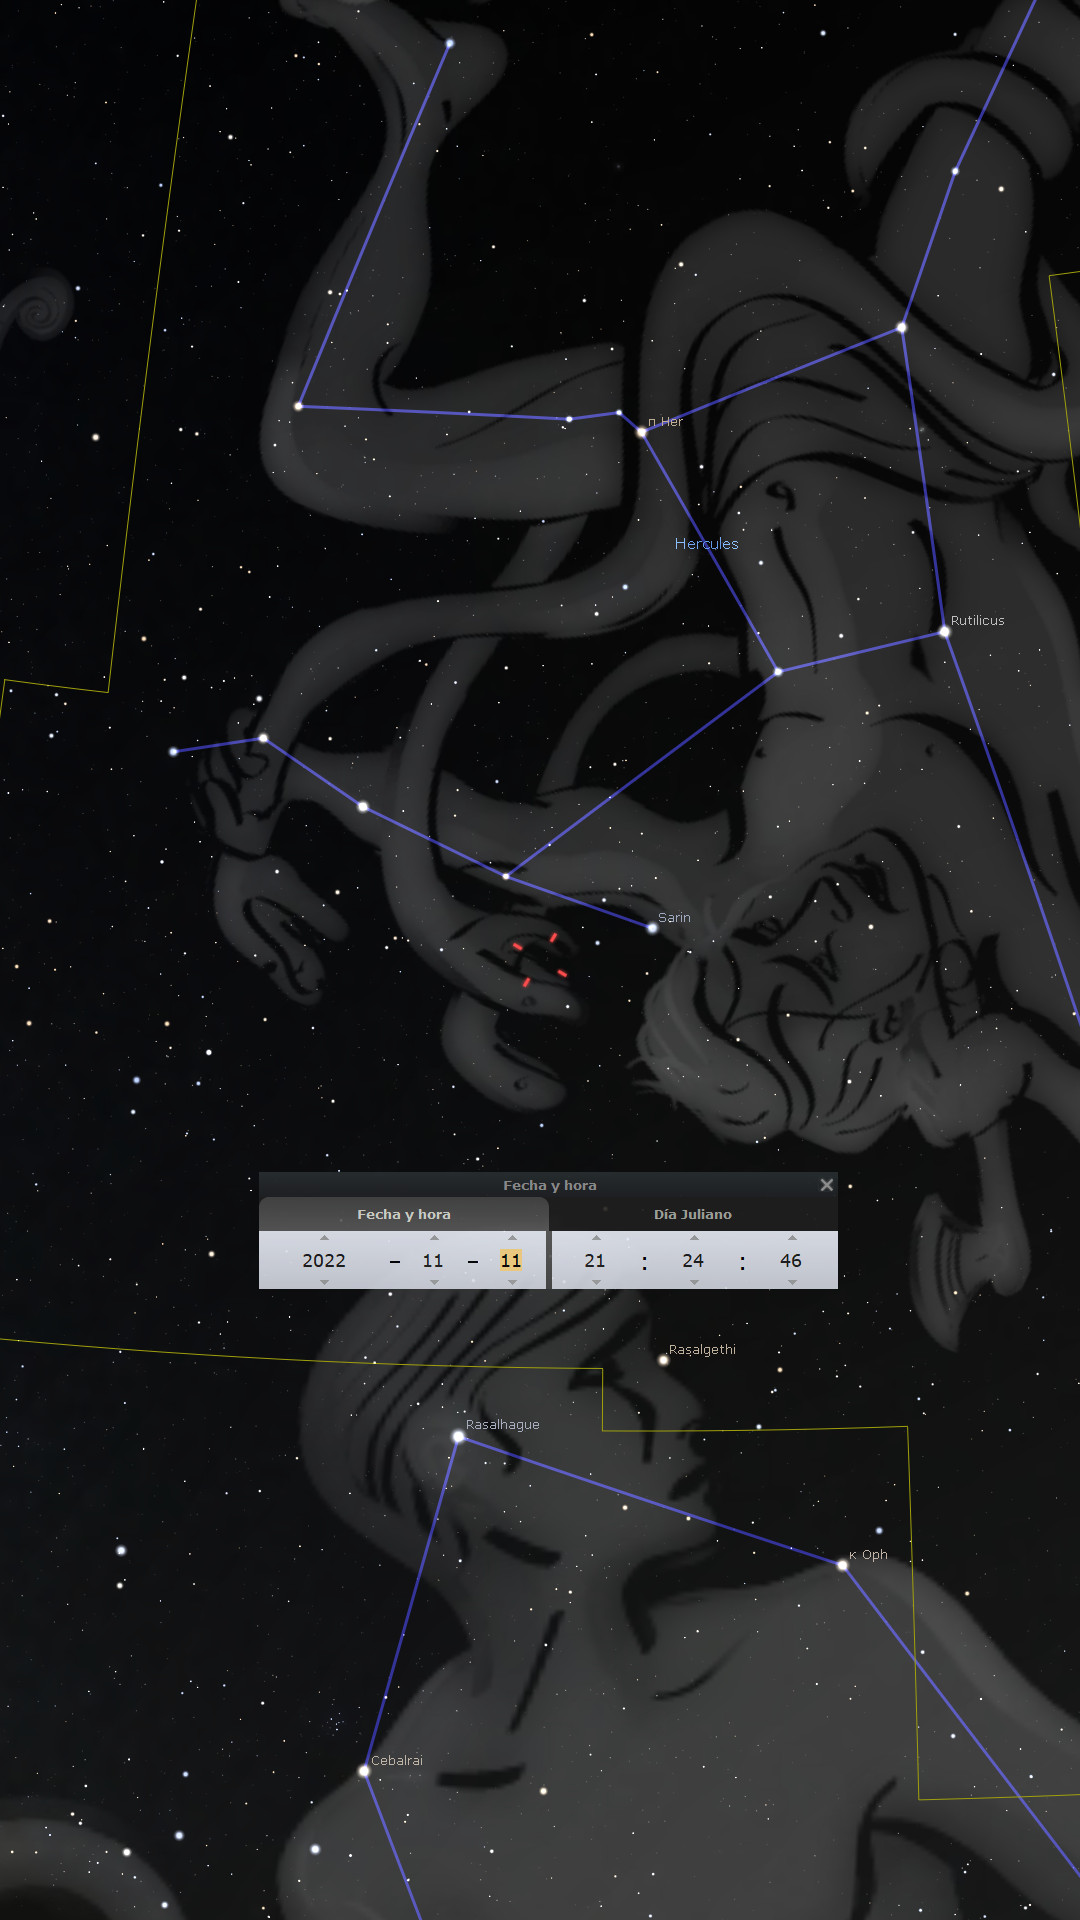Decrease the seconds with the down arrow
The image size is (1080, 1920).
(791, 1282)
